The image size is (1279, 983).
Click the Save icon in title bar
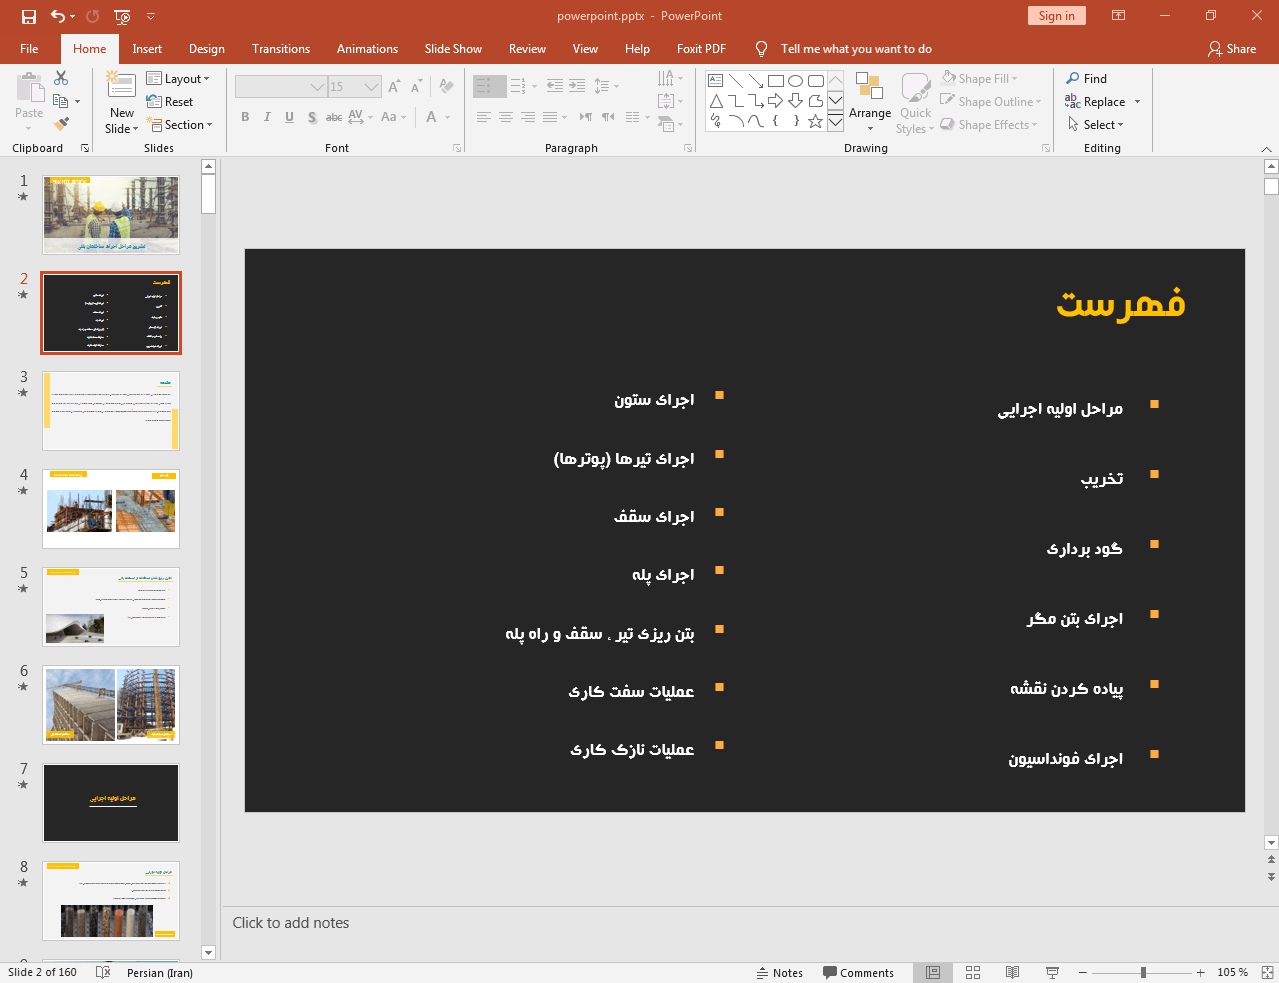[28, 16]
